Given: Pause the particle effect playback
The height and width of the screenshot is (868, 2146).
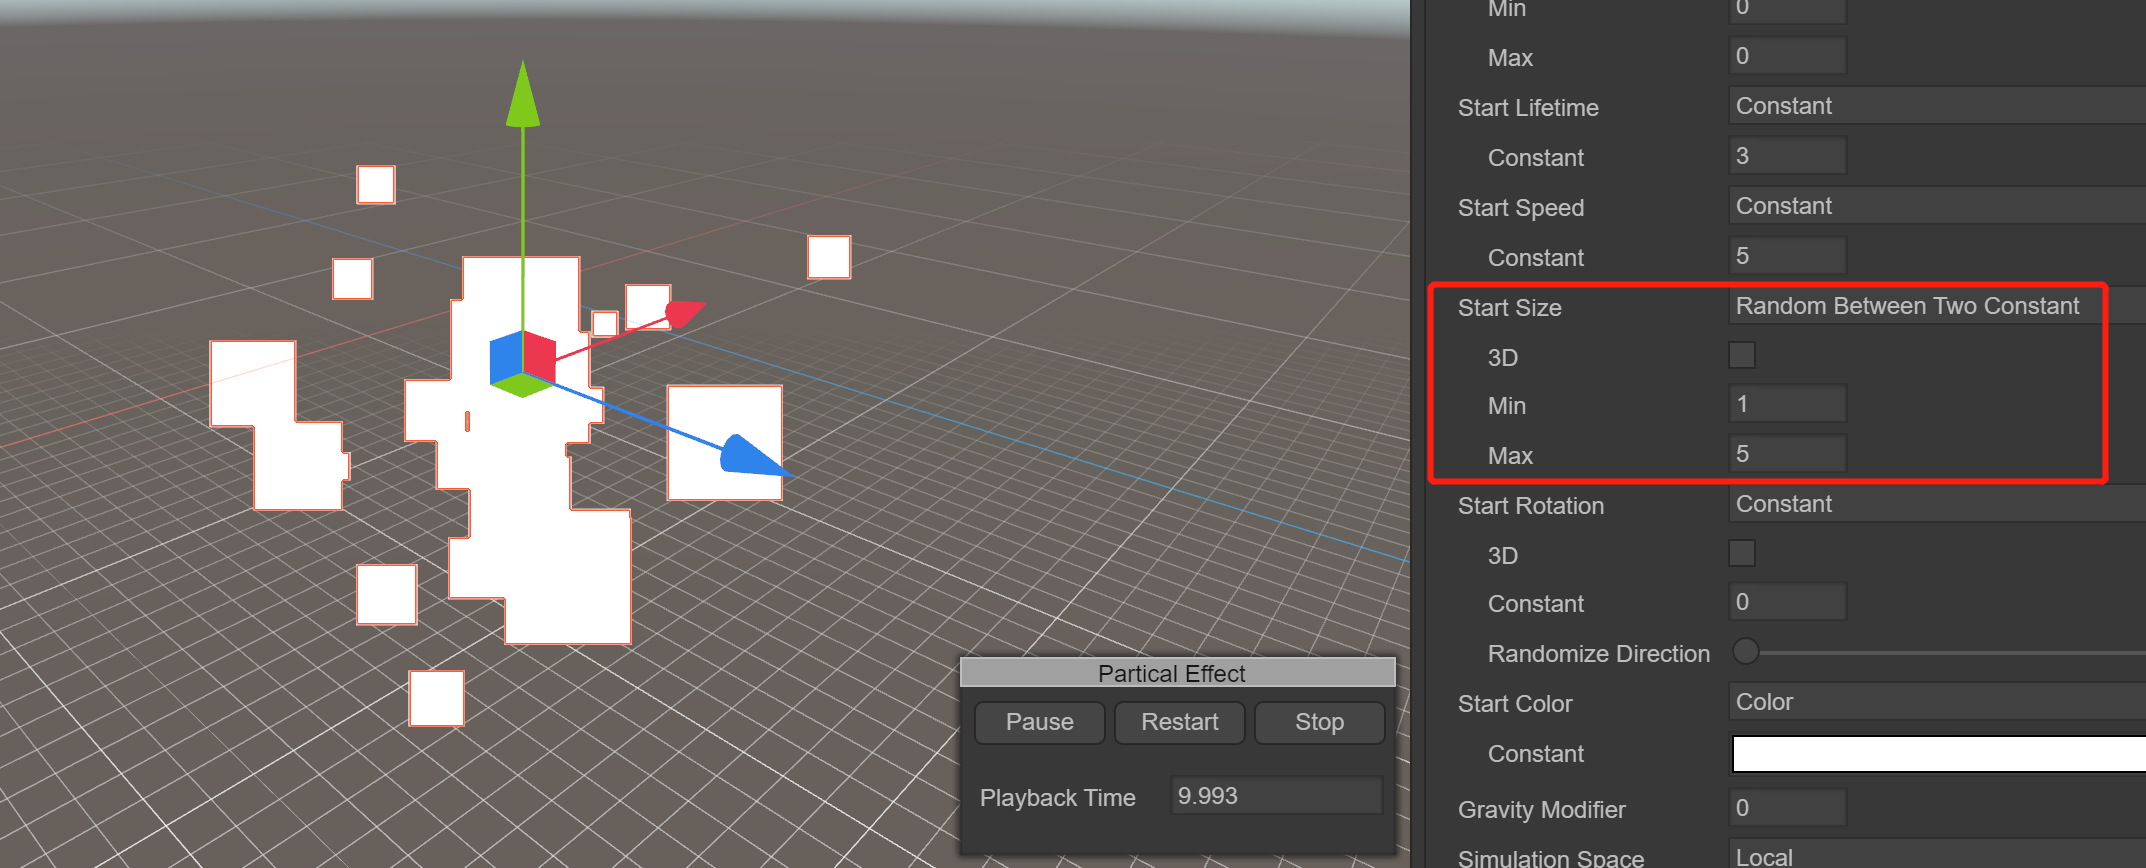Looking at the screenshot, I should [1039, 722].
